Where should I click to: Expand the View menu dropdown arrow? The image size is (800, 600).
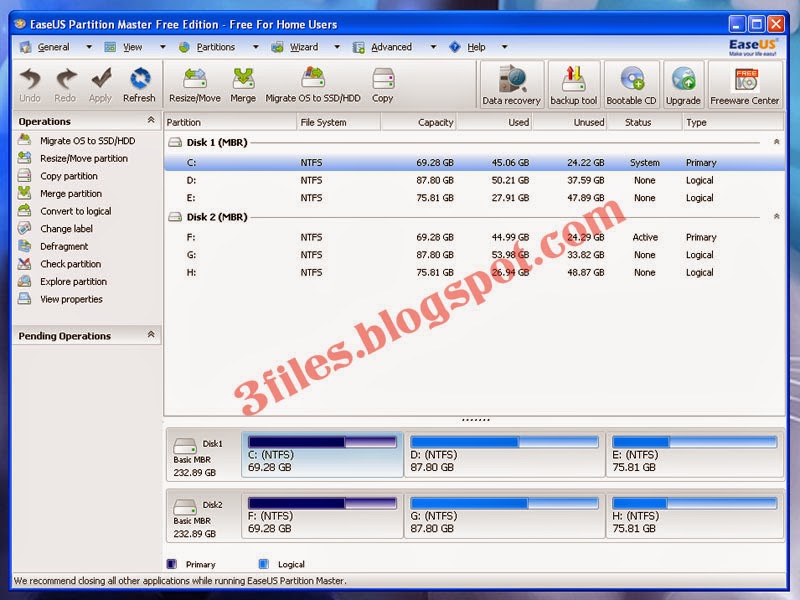tap(163, 47)
